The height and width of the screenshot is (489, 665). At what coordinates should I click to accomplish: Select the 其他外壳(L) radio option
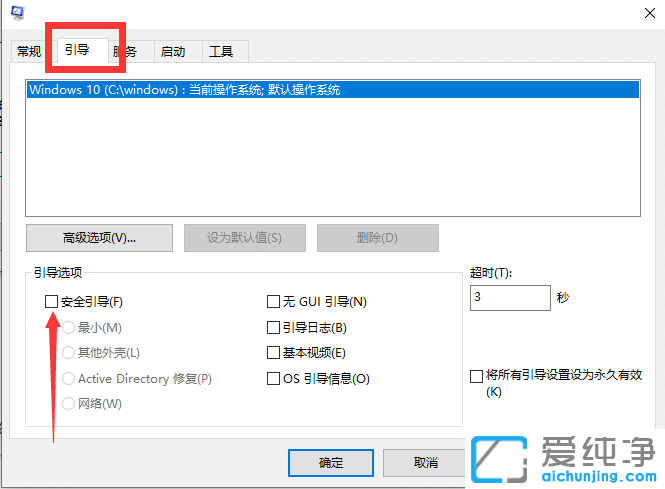click(x=69, y=352)
